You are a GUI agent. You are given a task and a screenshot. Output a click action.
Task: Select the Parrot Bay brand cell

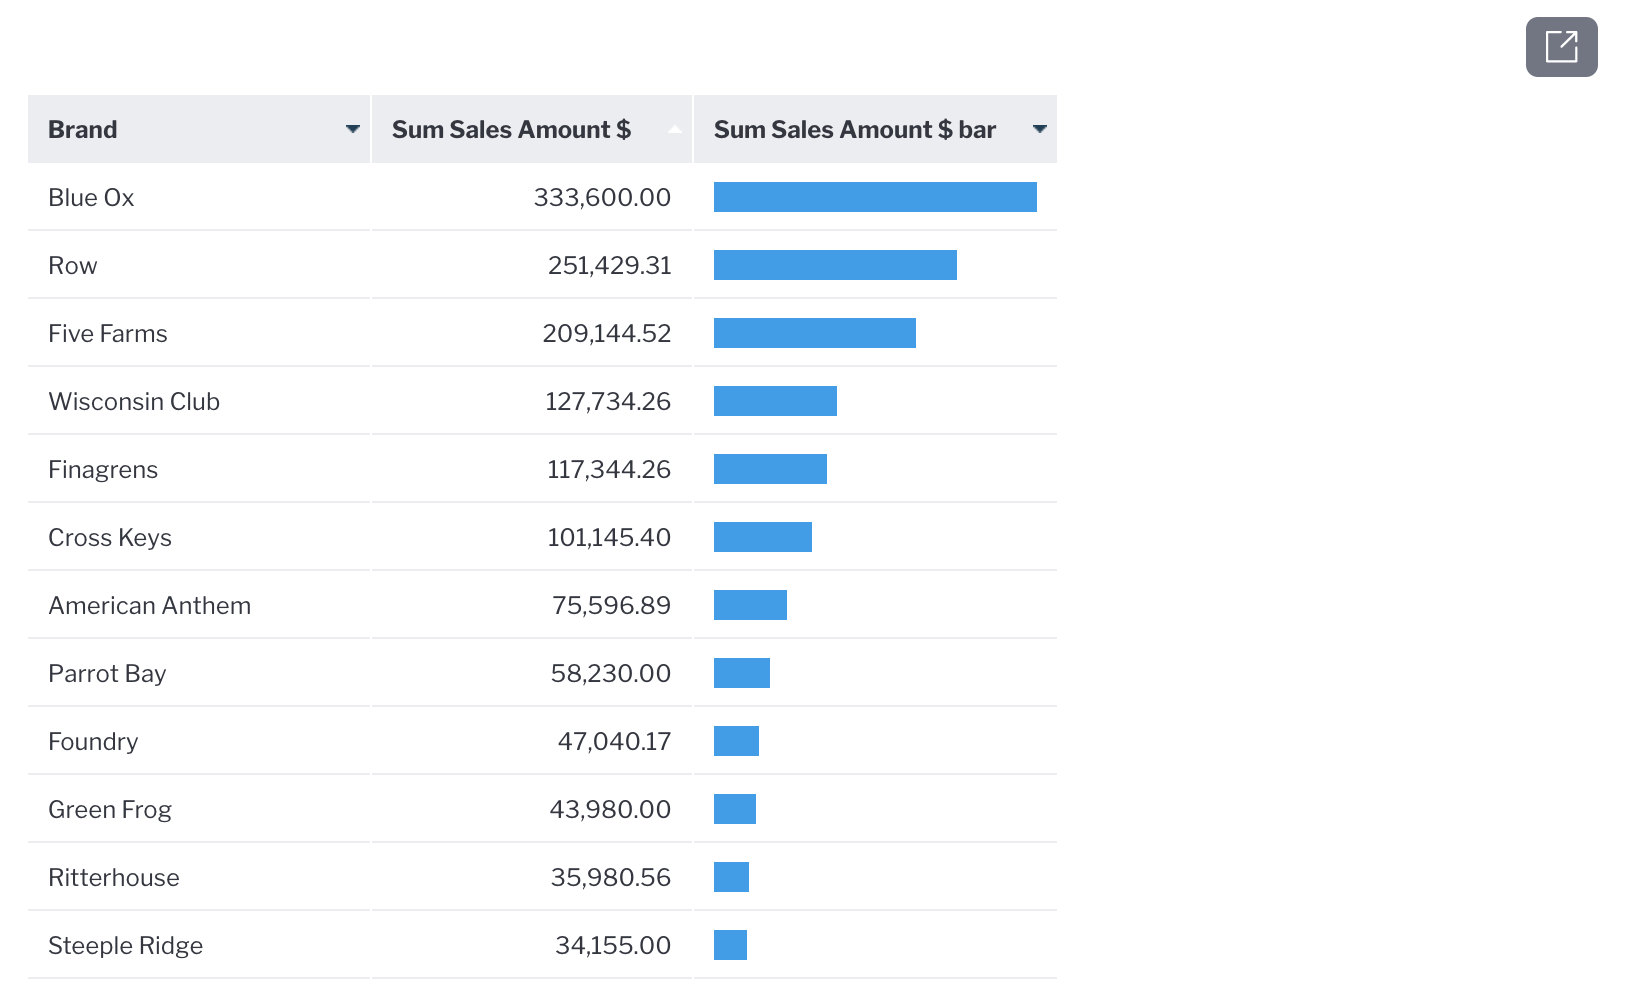[199, 673]
